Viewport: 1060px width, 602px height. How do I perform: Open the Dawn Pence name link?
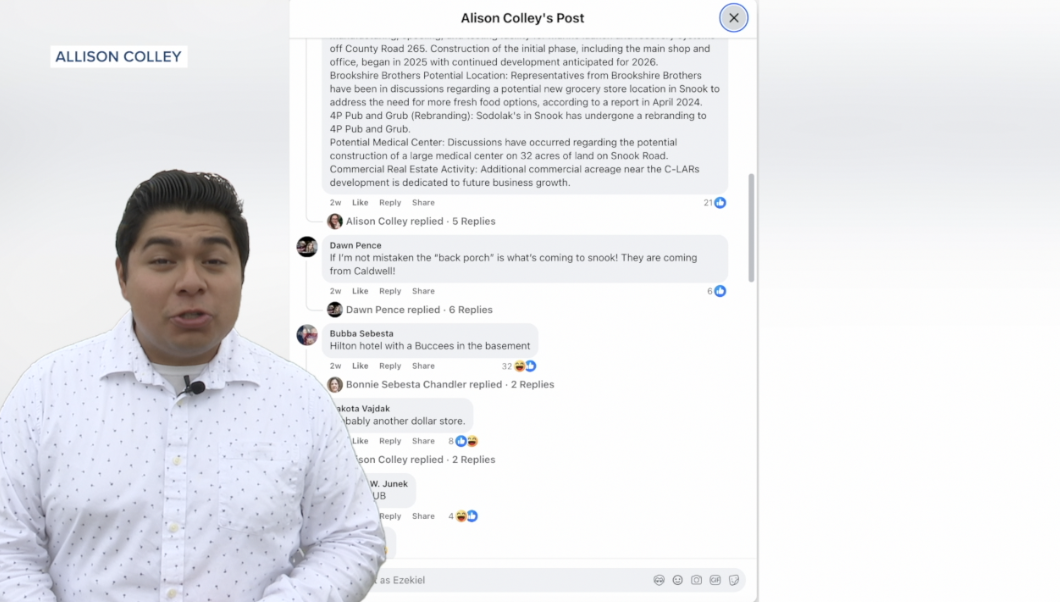point(355,245)
